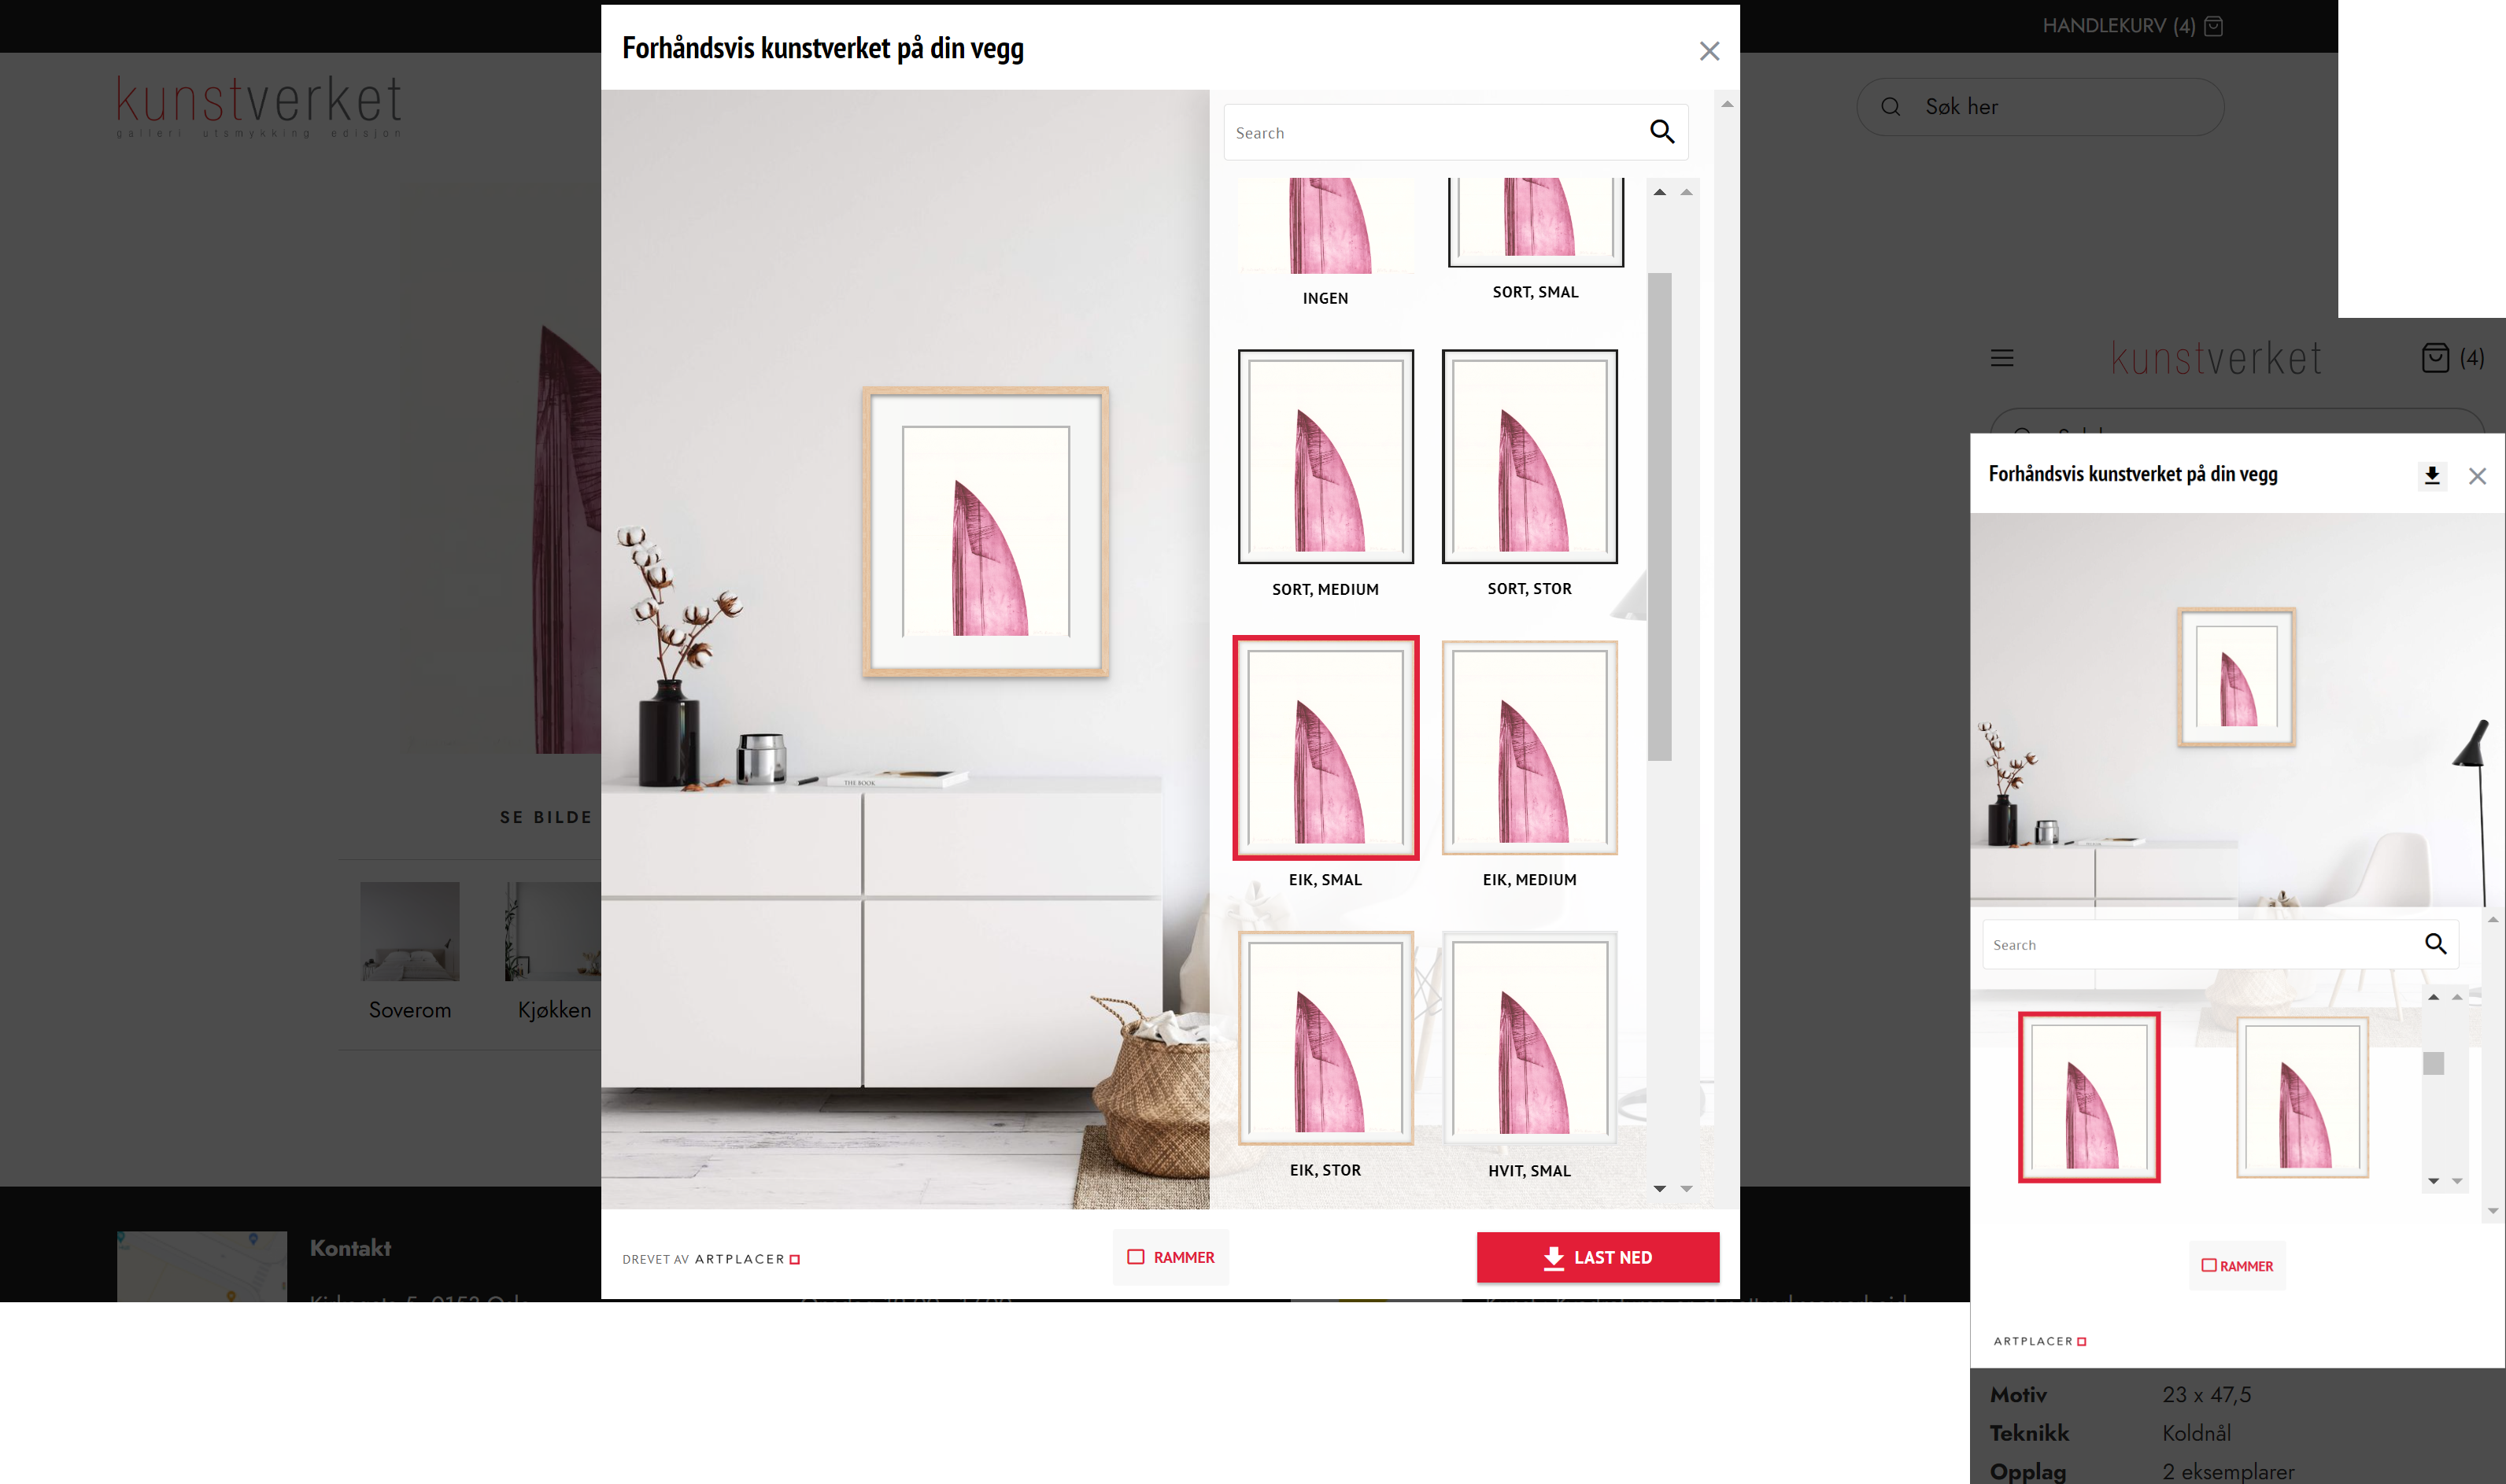Click the Søk her search field
This screenshot has width=2506, height=1484.
point(2040,106)
